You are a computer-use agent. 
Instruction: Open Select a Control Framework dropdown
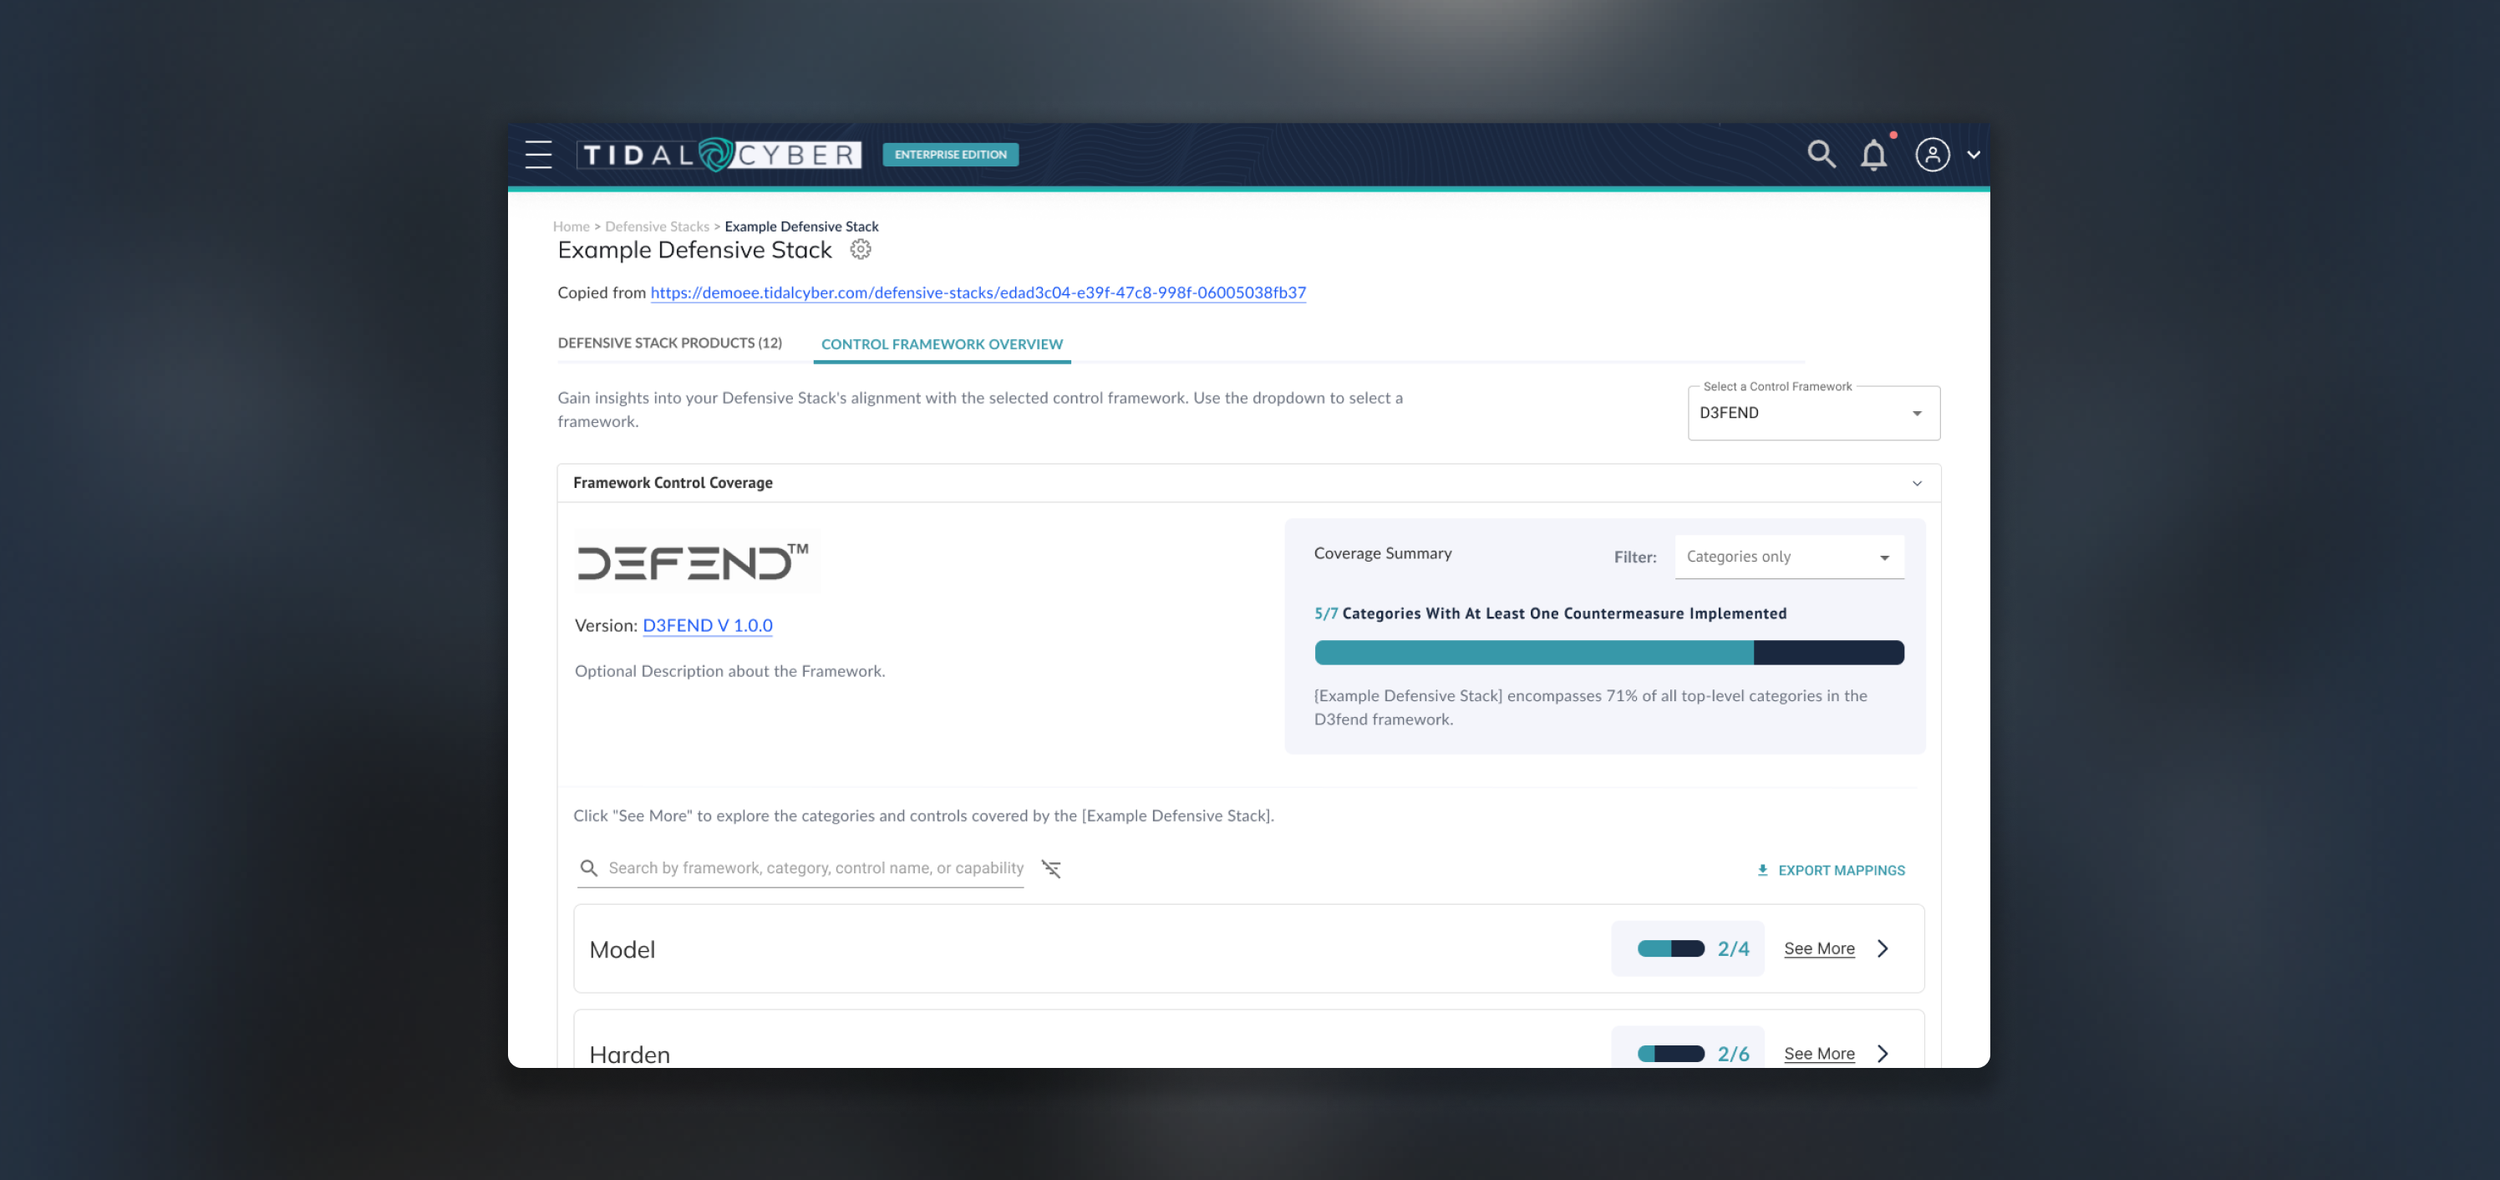tap(1813, 413)
